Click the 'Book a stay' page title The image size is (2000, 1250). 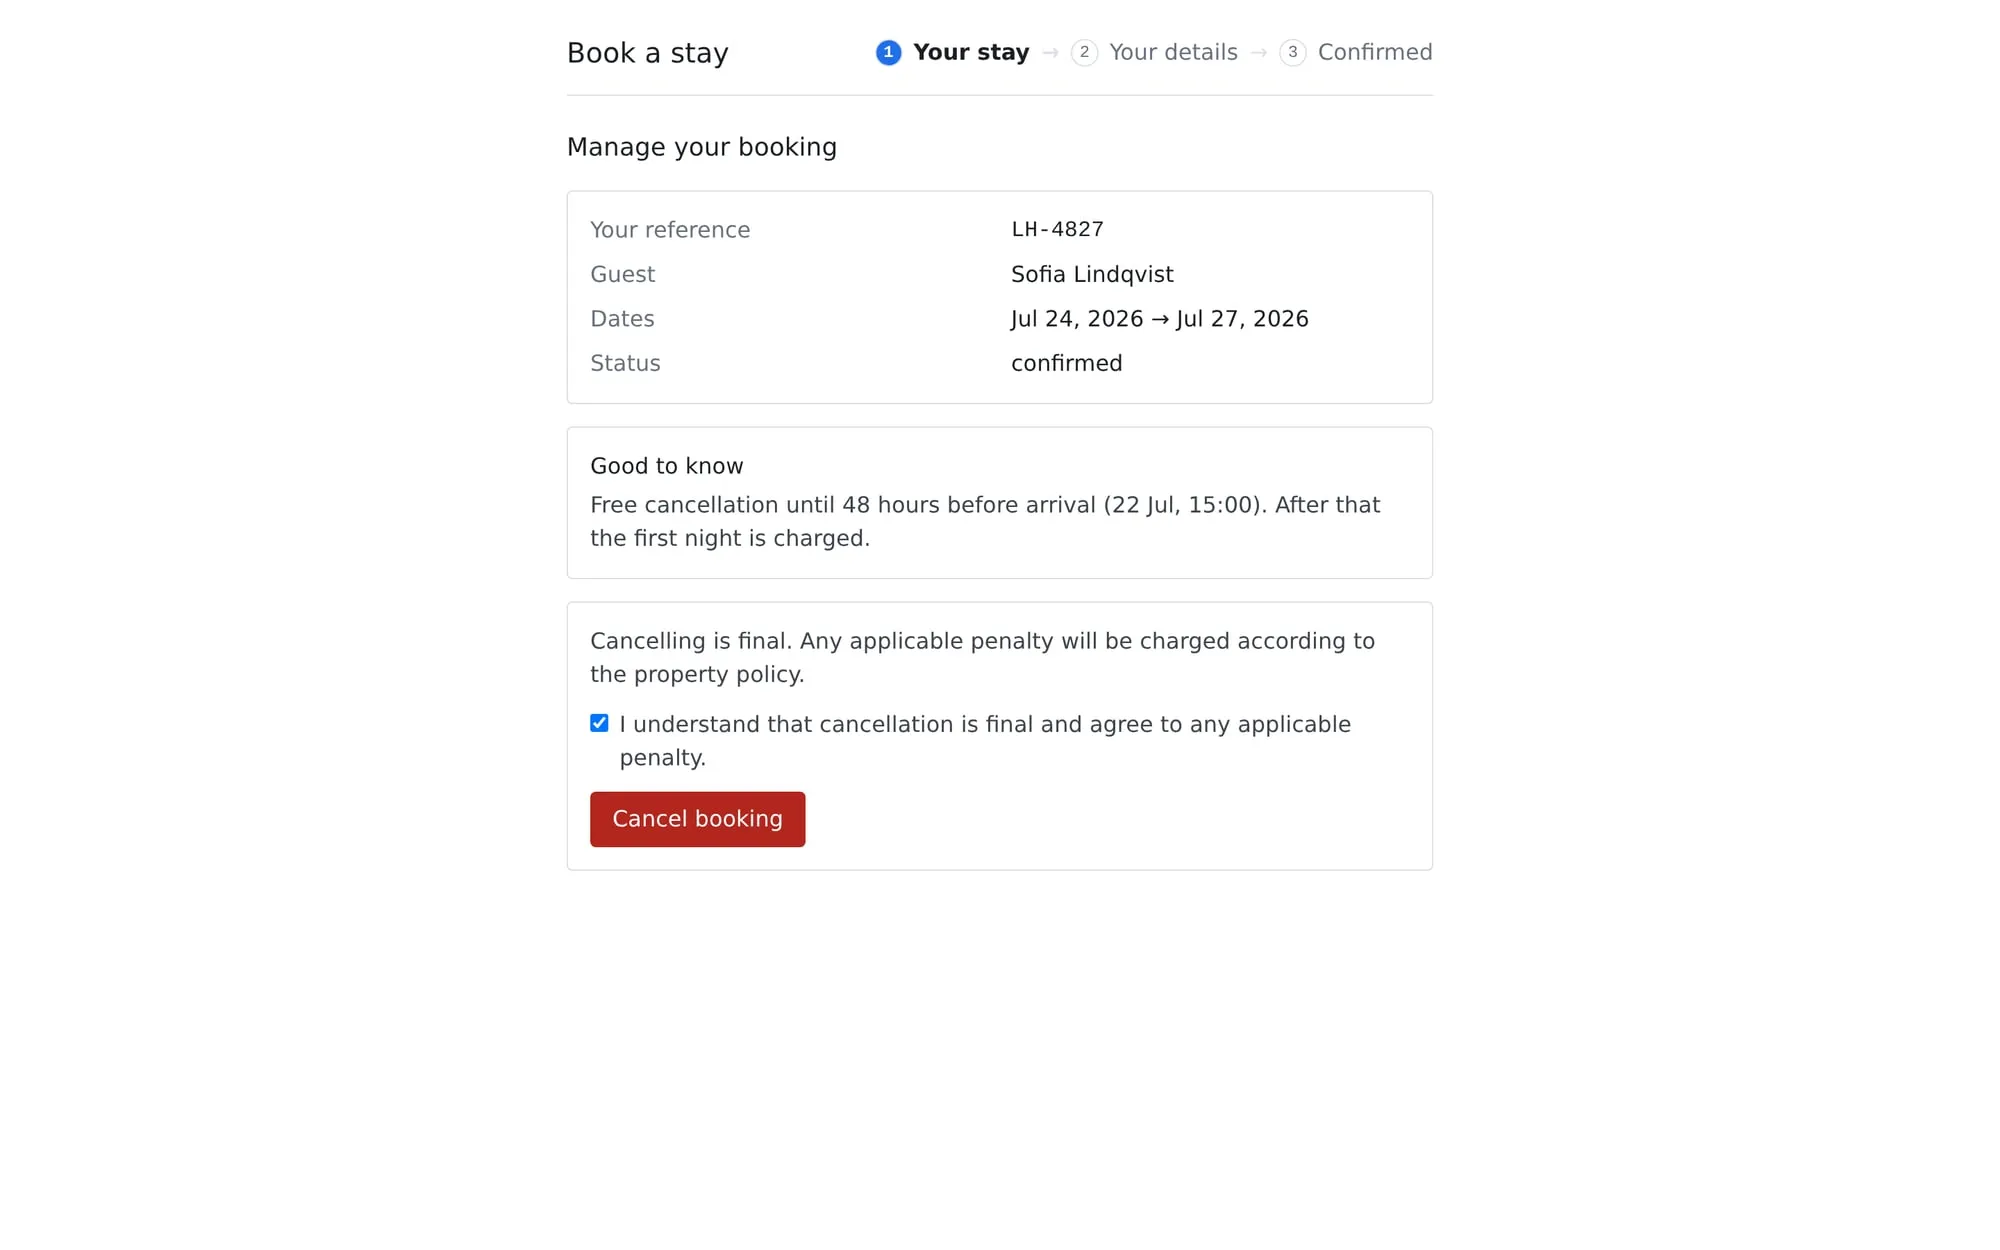(648, 53)
